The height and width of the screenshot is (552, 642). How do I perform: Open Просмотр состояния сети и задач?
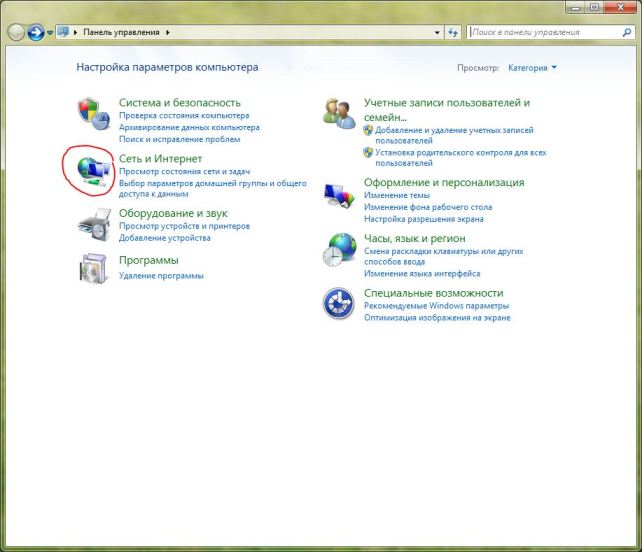click(184, 172)
